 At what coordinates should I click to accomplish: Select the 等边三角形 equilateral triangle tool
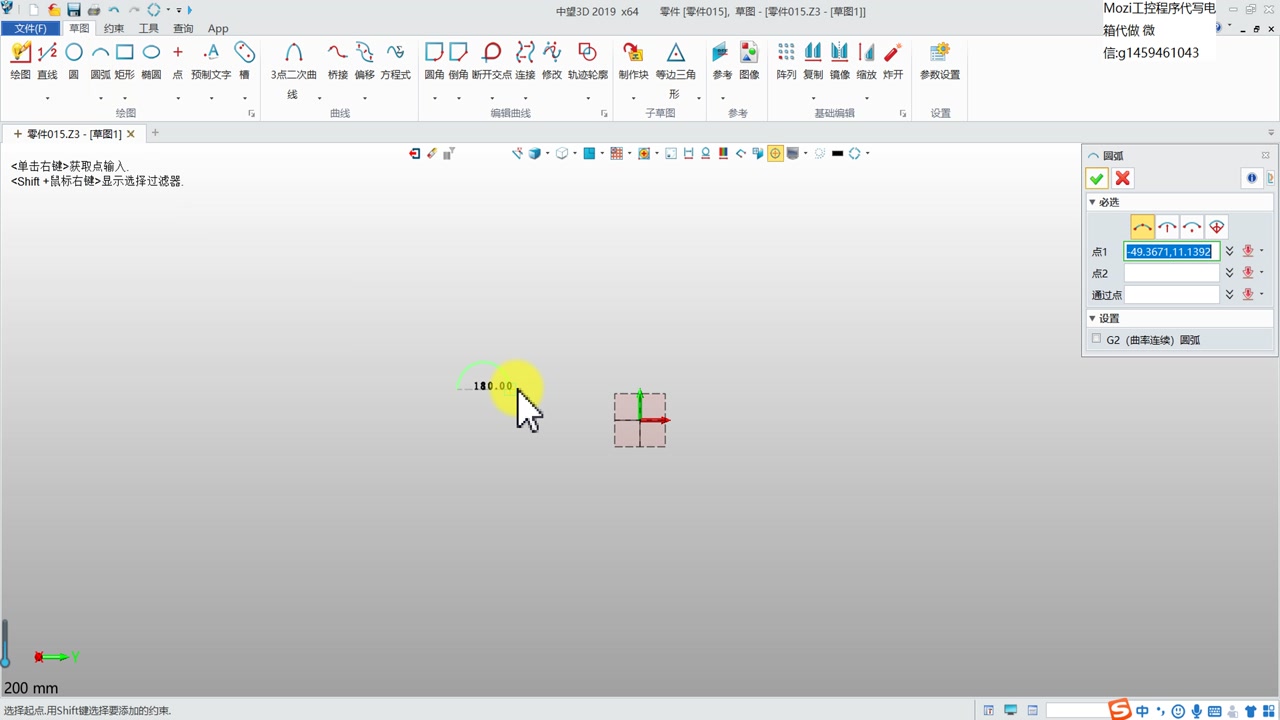click(x=675, y=70)
